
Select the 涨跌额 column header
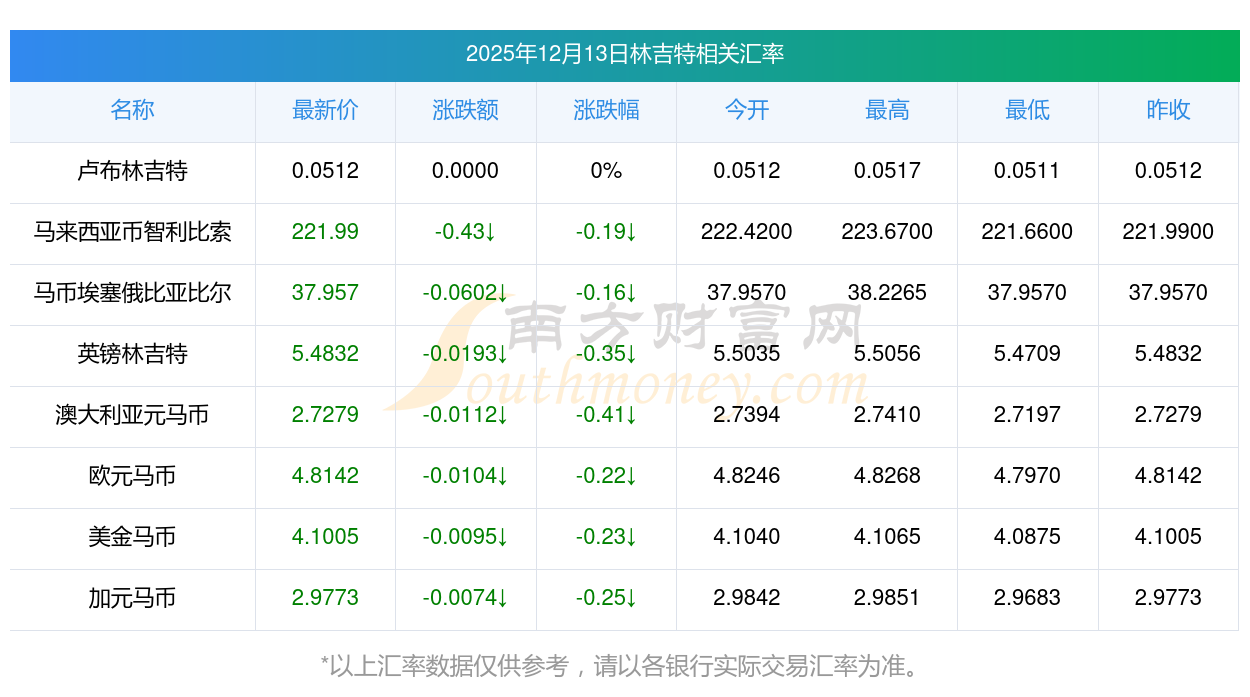(x=465, y=111)
